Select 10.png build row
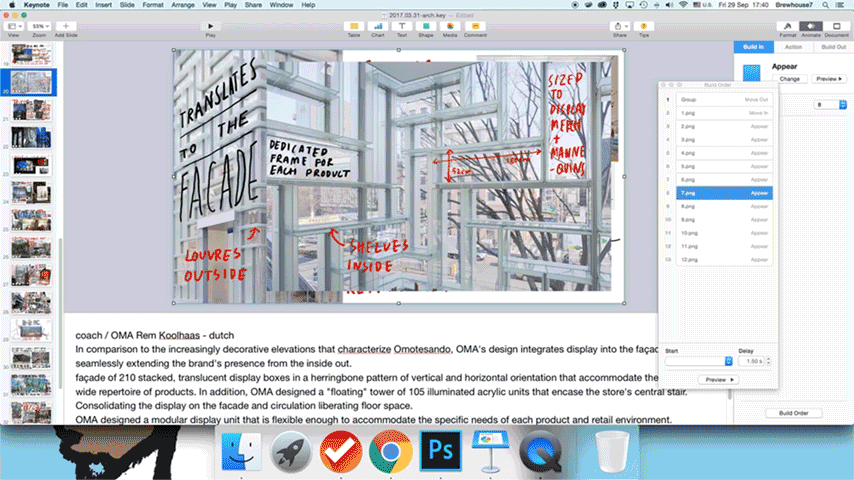 [x=724, y=233]
